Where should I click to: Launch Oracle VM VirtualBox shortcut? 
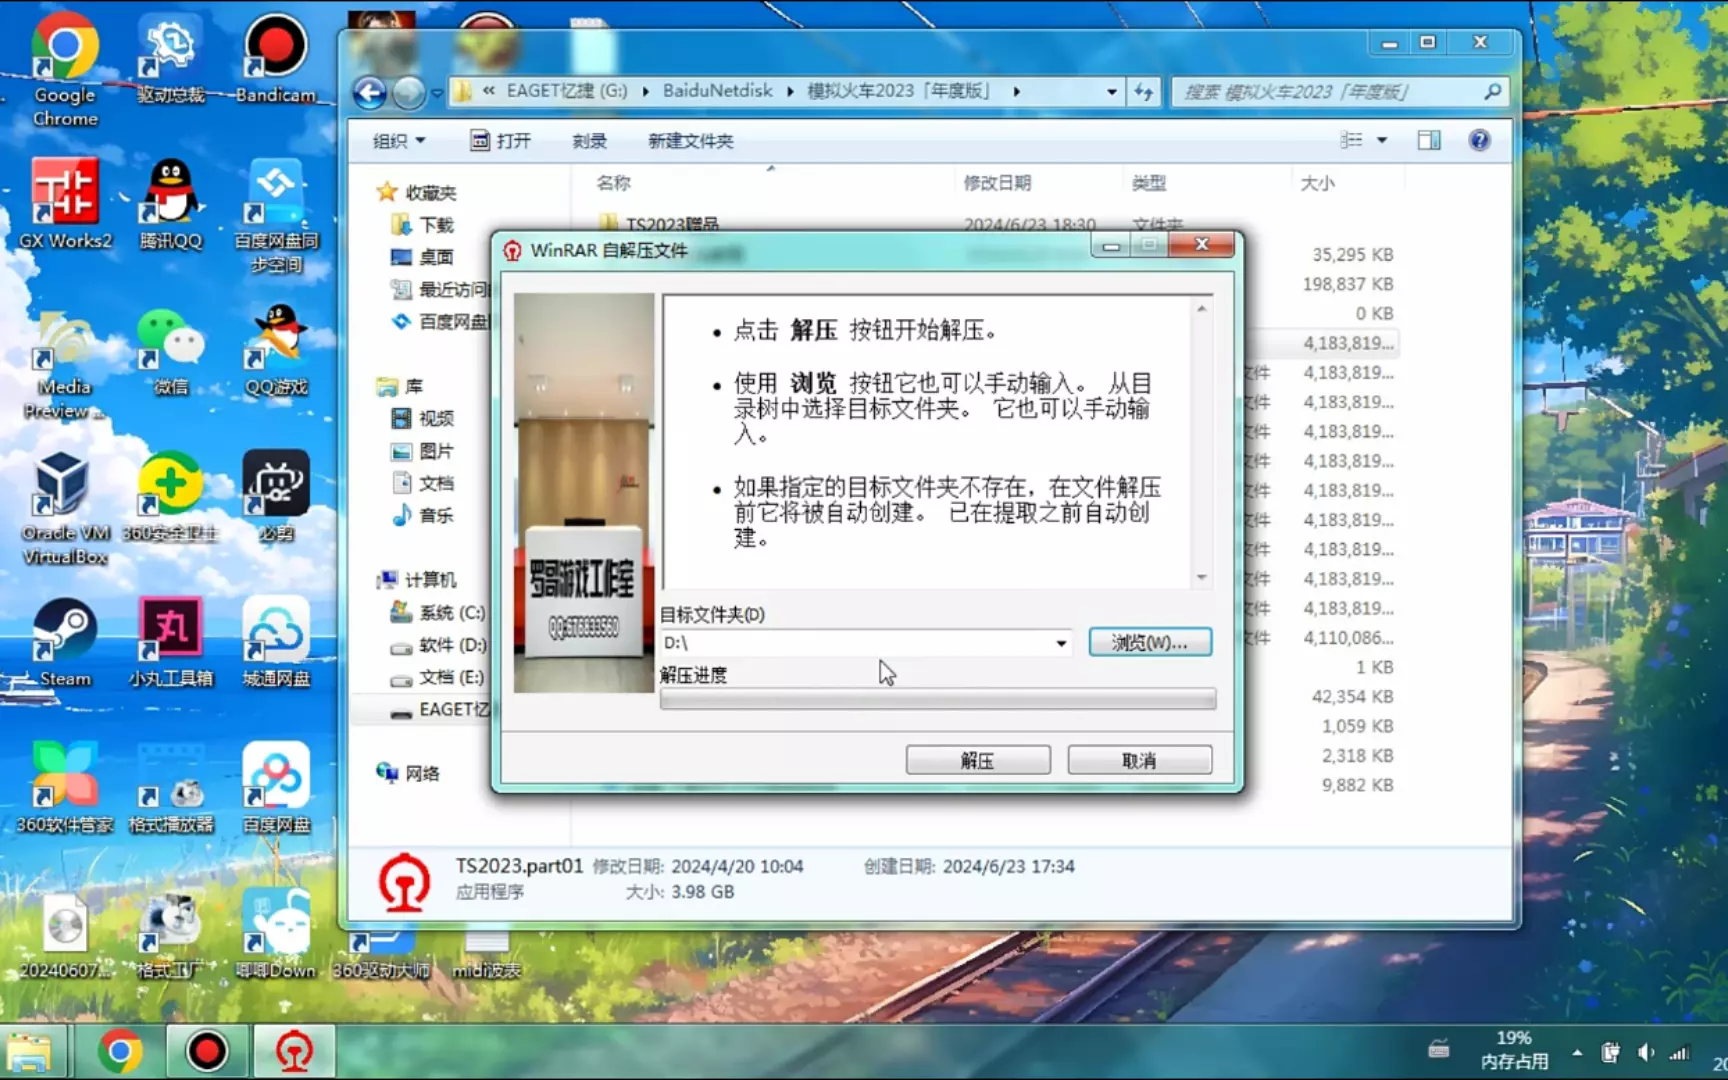tap(65, 508)
